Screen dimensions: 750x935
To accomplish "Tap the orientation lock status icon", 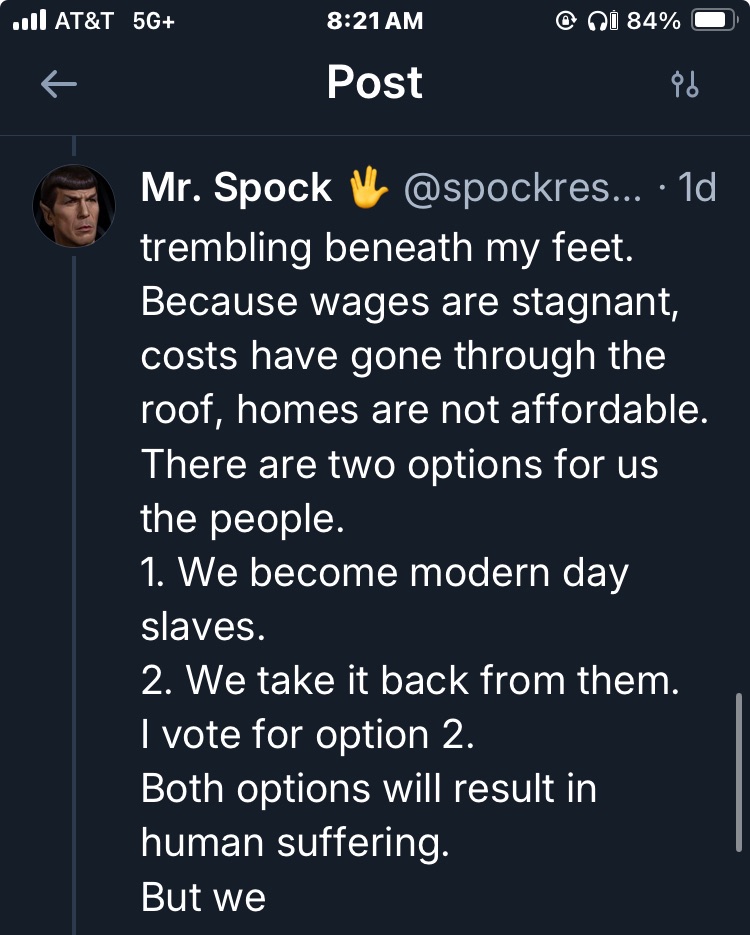I will [x=565, y=21].
